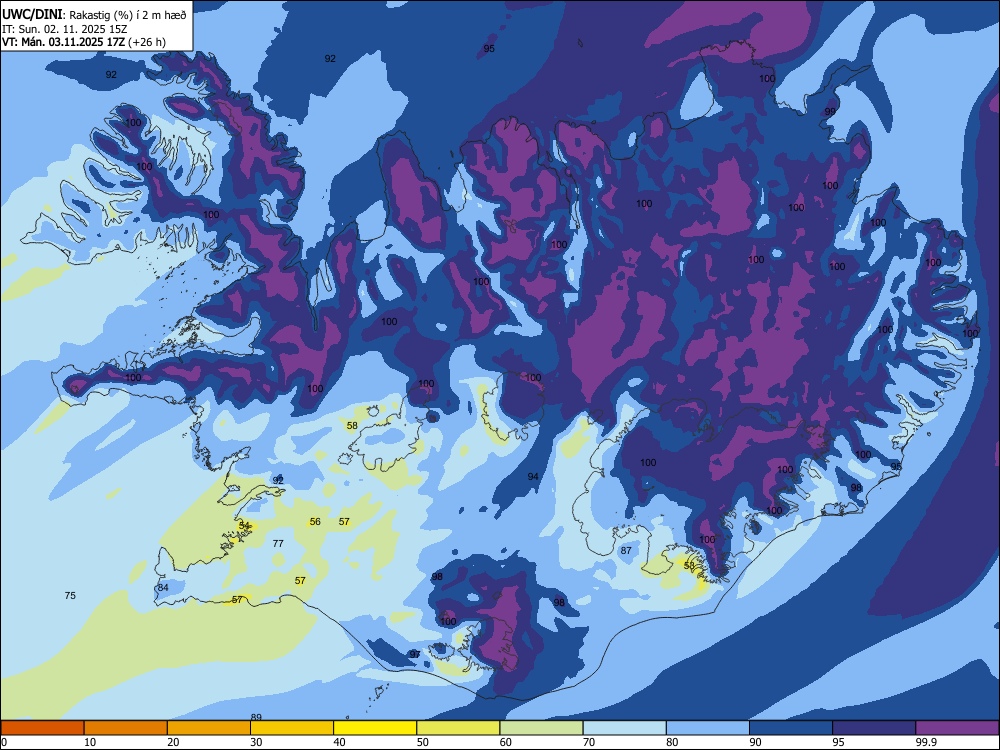The width and height of the screenshot is (1000, 750).
Task: Click the bright yellow 40–50 legend swatch
Action: (x=375, y=728)
